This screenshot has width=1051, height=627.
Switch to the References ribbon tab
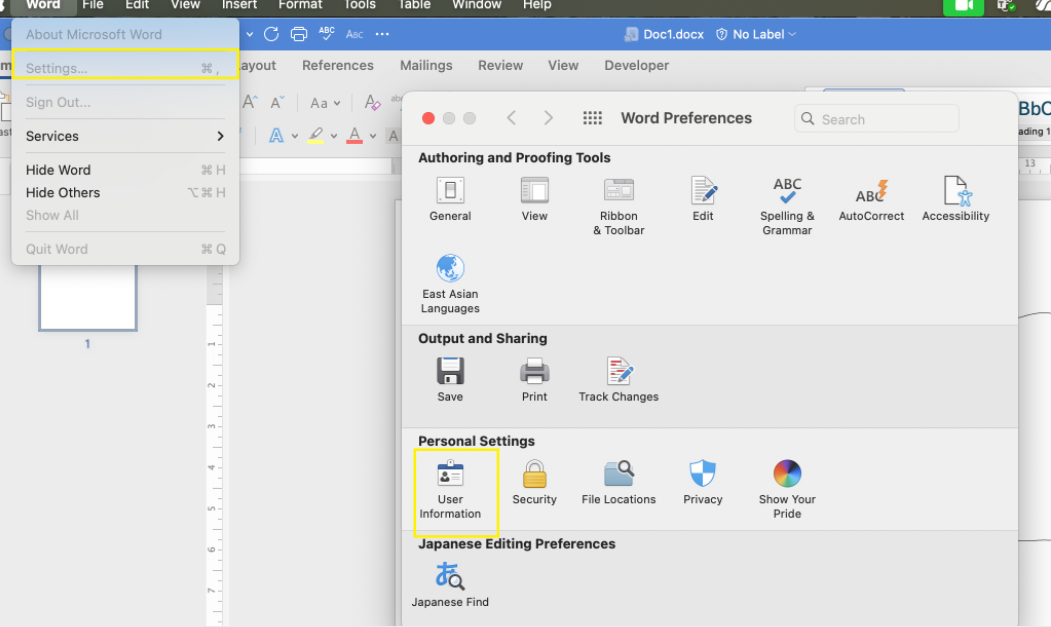pos(338,65)
